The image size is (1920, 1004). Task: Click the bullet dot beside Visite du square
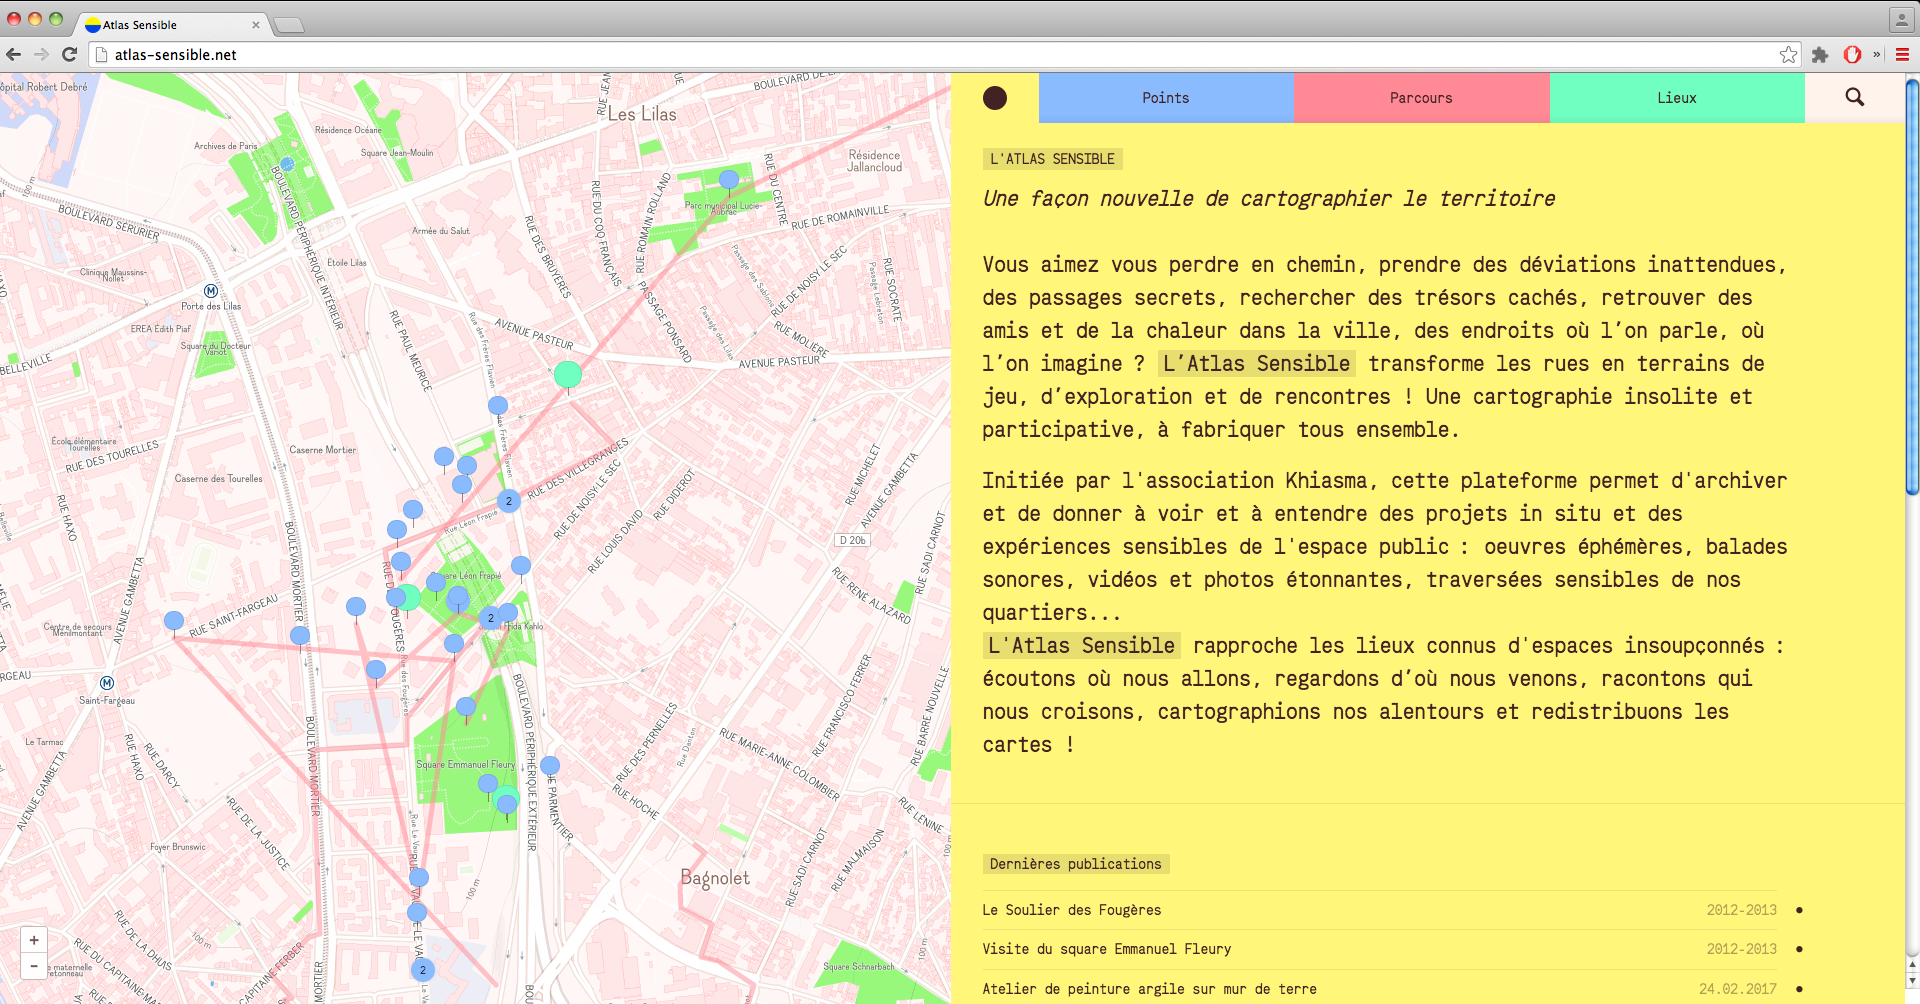coord(1799,949)
